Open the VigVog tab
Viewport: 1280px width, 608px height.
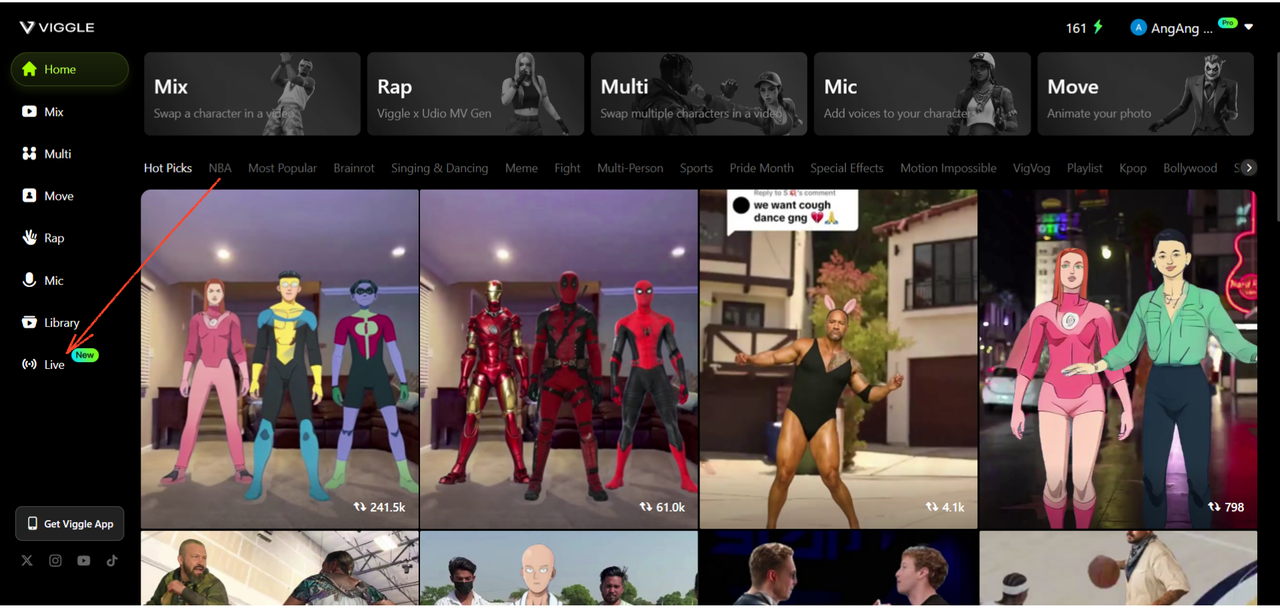[1032, 168]
